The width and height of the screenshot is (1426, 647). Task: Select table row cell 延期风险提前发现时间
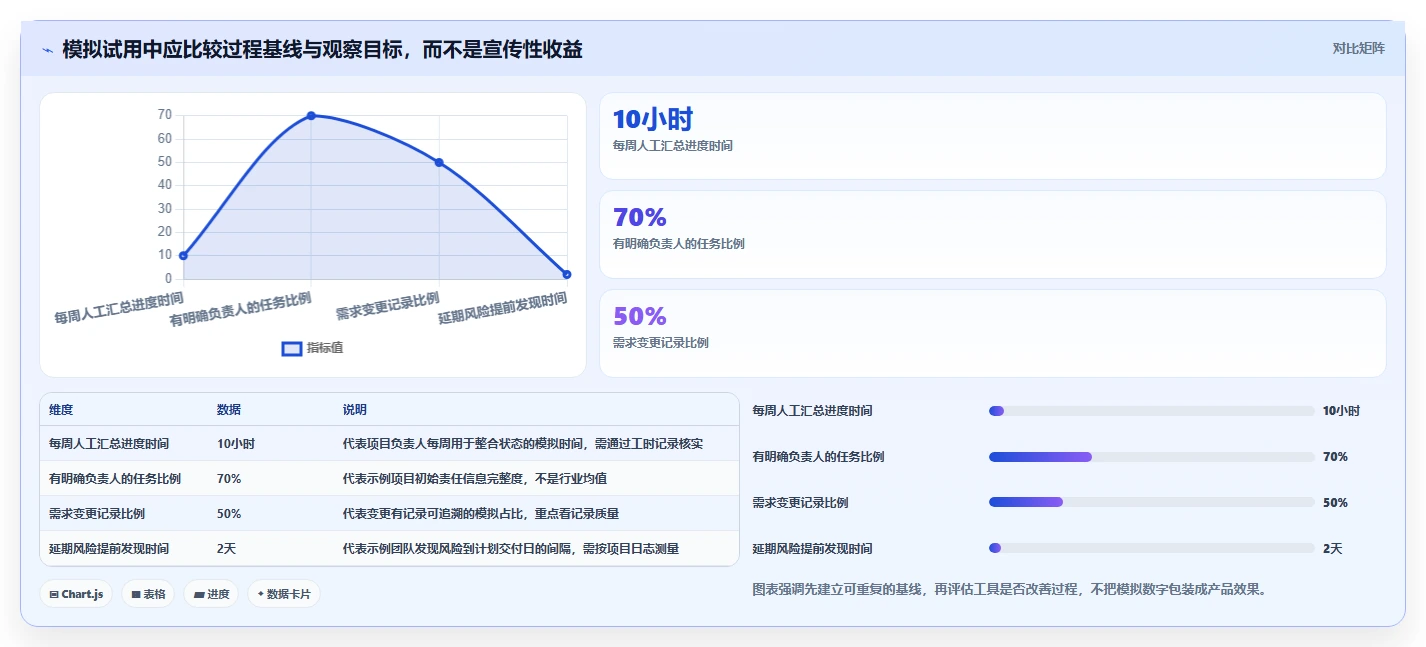tap(109, 549)
